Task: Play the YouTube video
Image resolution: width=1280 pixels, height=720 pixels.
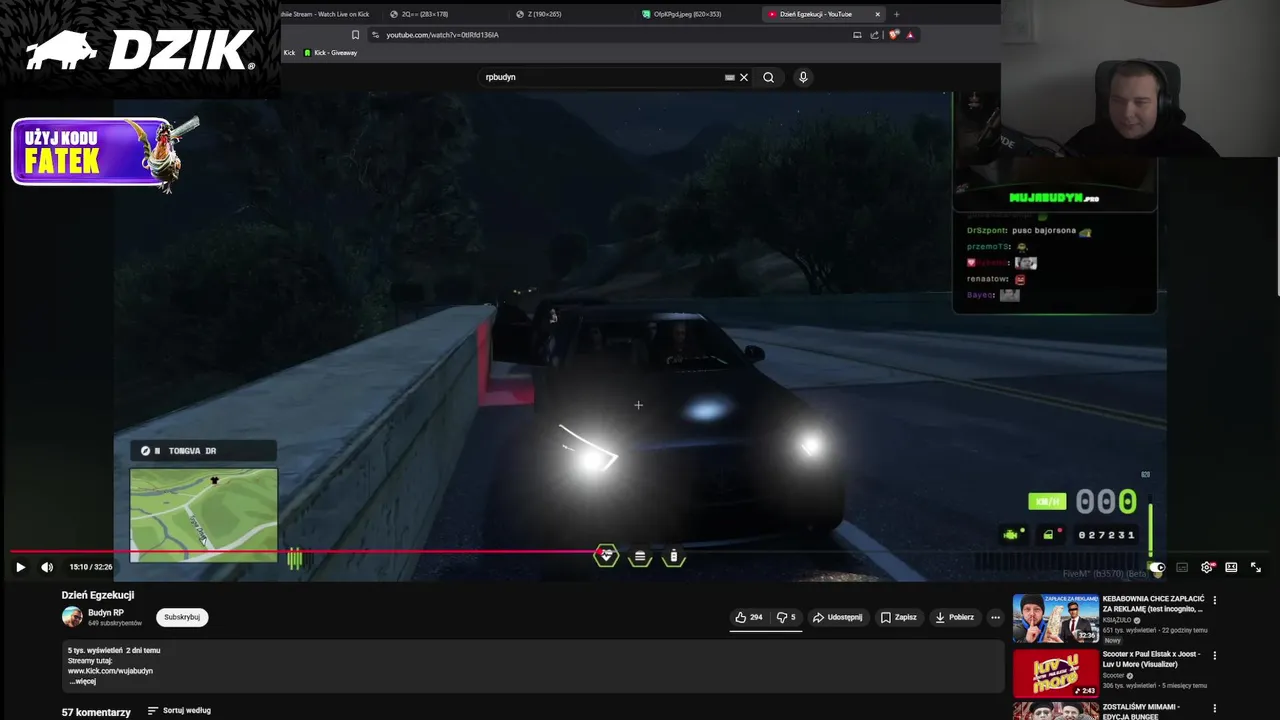Action: point(20,567)
